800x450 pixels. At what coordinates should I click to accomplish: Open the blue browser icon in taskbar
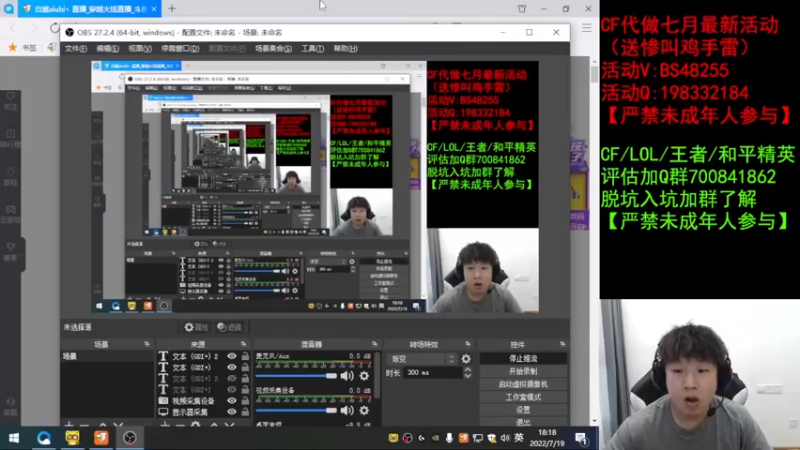43,438
